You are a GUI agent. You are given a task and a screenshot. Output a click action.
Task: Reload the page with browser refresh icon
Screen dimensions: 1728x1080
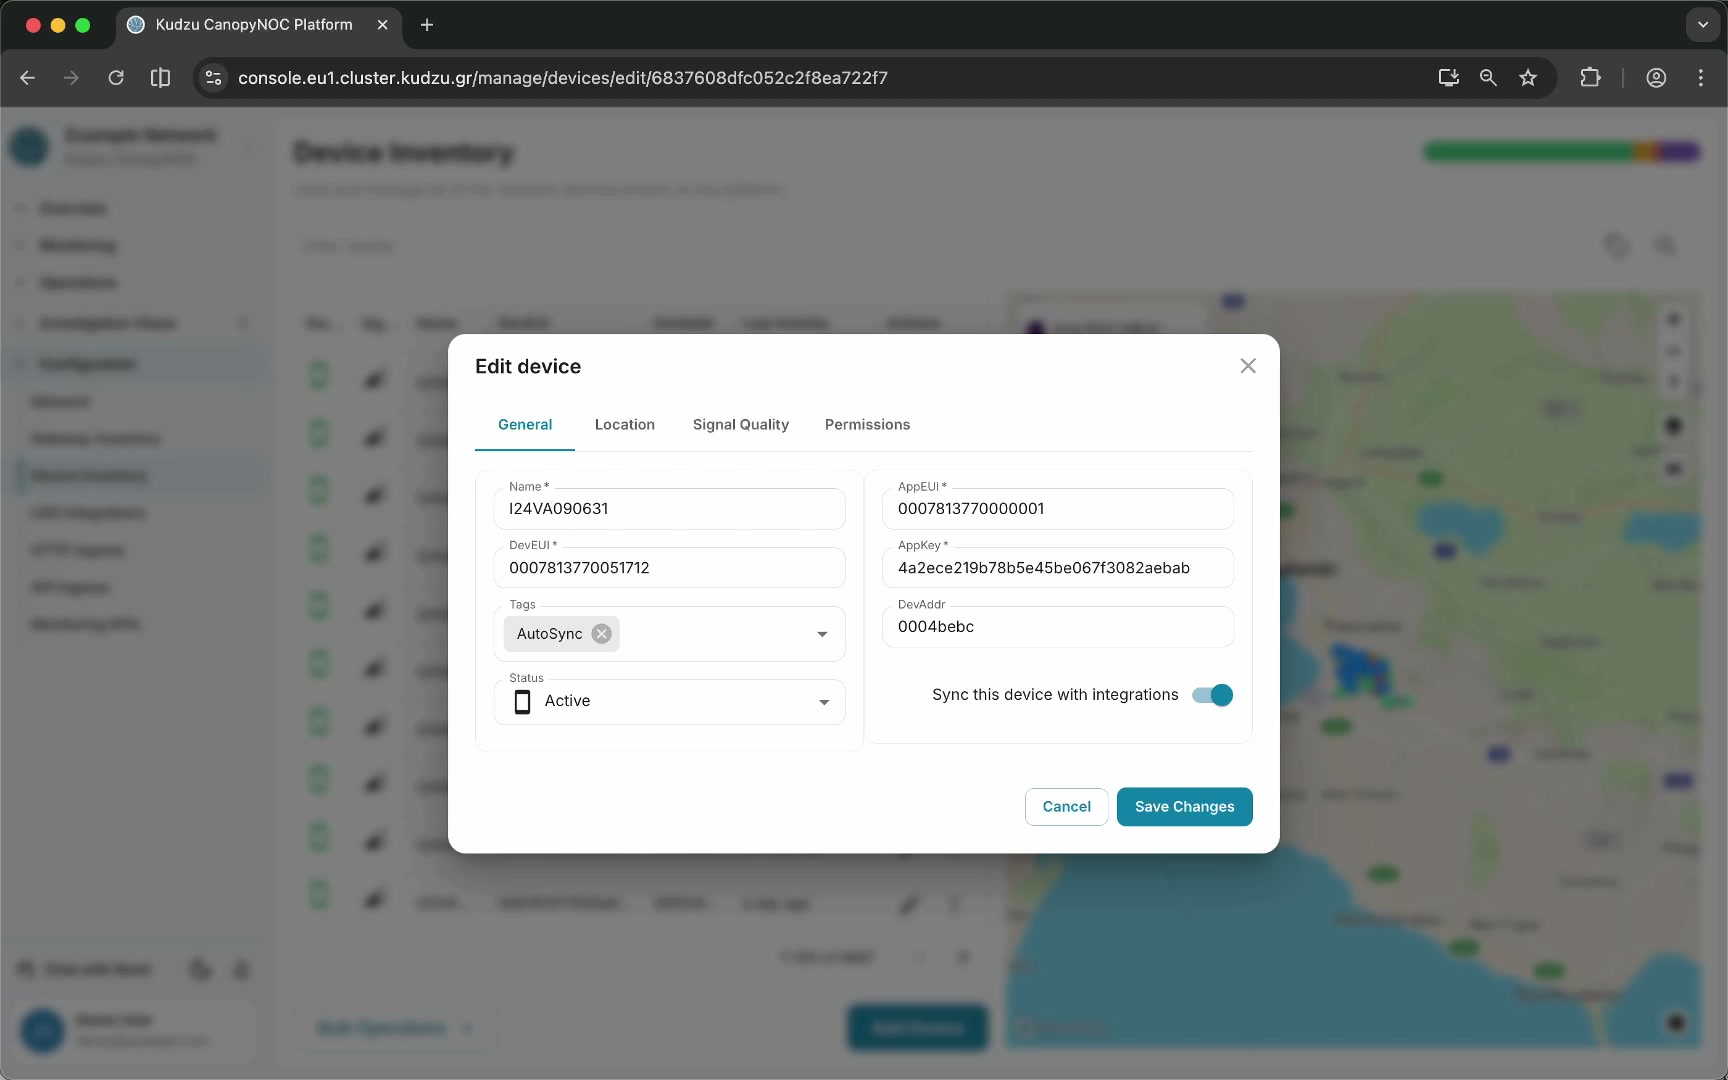tap(116, 78)
